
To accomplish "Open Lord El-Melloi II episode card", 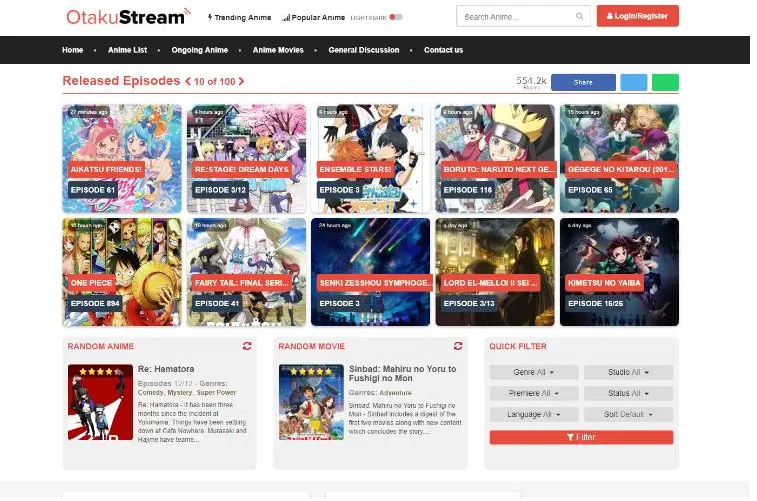I will (495, 272).
